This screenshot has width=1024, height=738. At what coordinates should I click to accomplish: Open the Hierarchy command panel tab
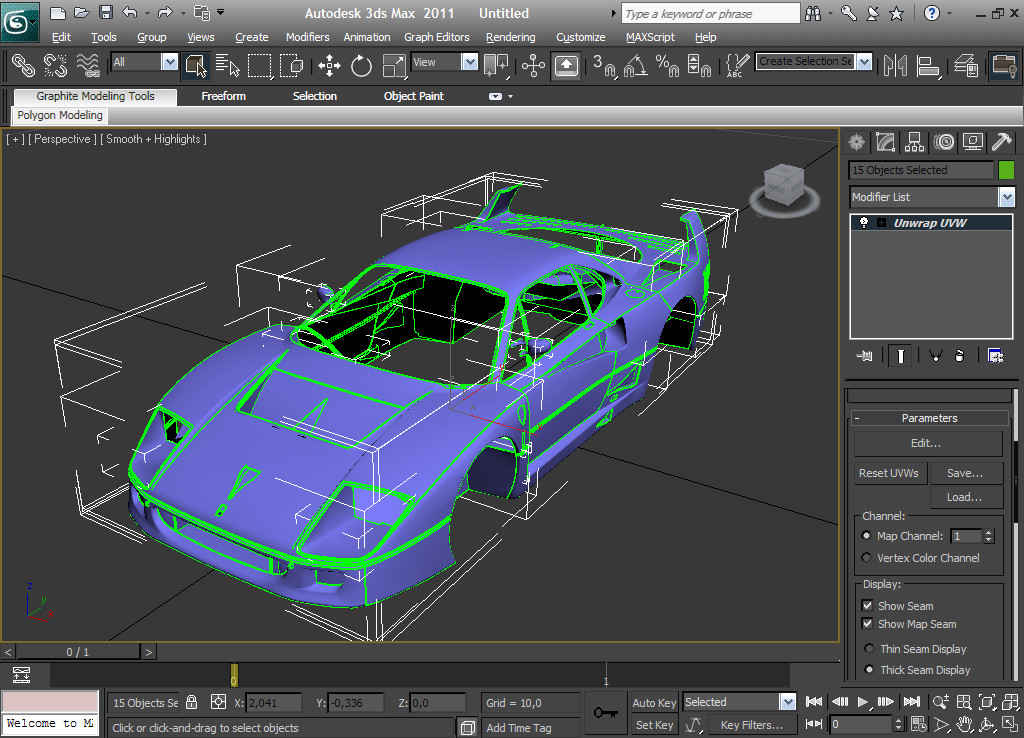coord(914,142)
